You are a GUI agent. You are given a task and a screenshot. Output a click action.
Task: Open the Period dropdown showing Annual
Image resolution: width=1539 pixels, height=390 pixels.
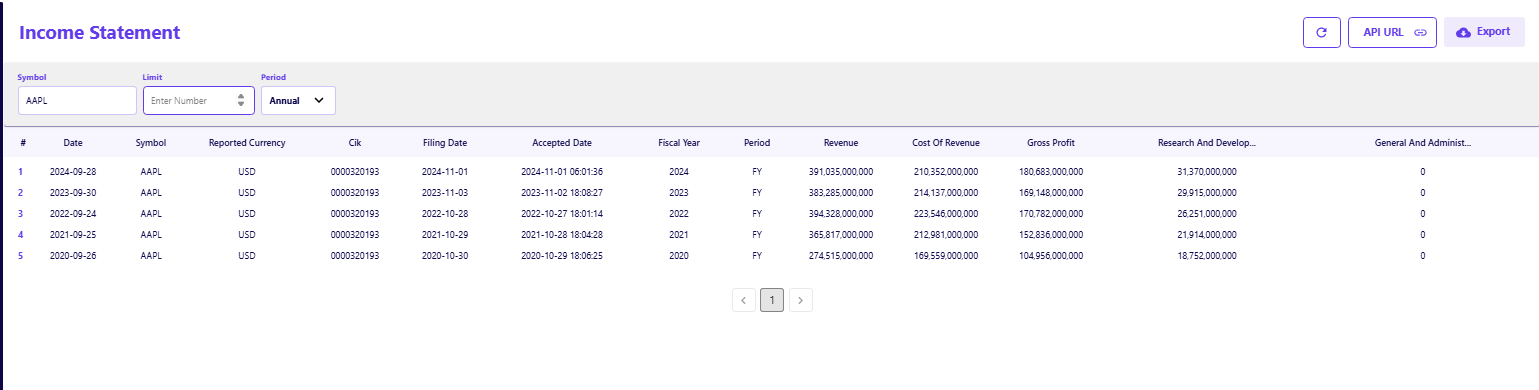[298, 100]
